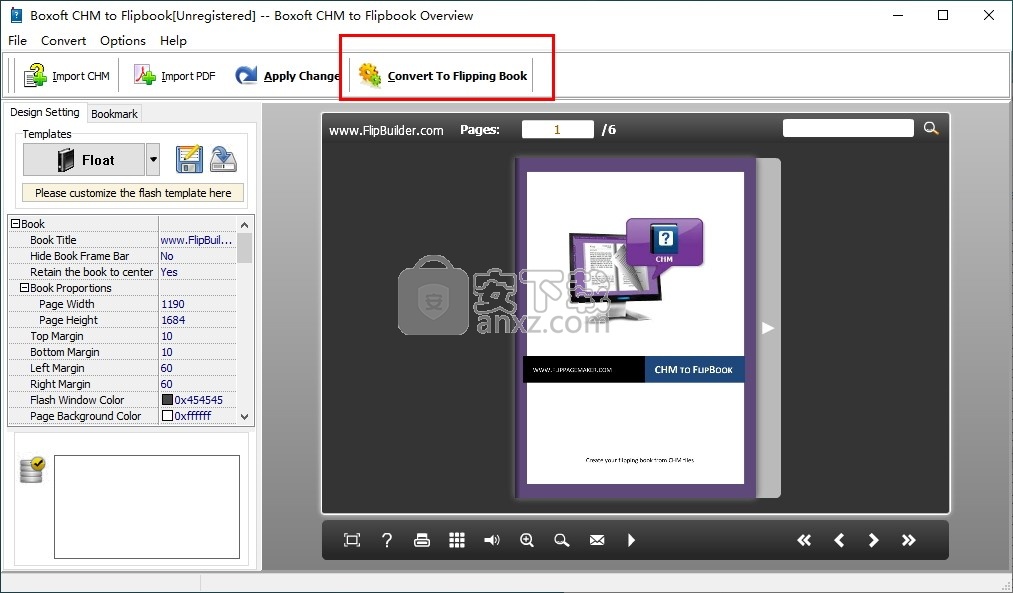Collapse the Book property group

pyautogui.click(x=16, y=224)
